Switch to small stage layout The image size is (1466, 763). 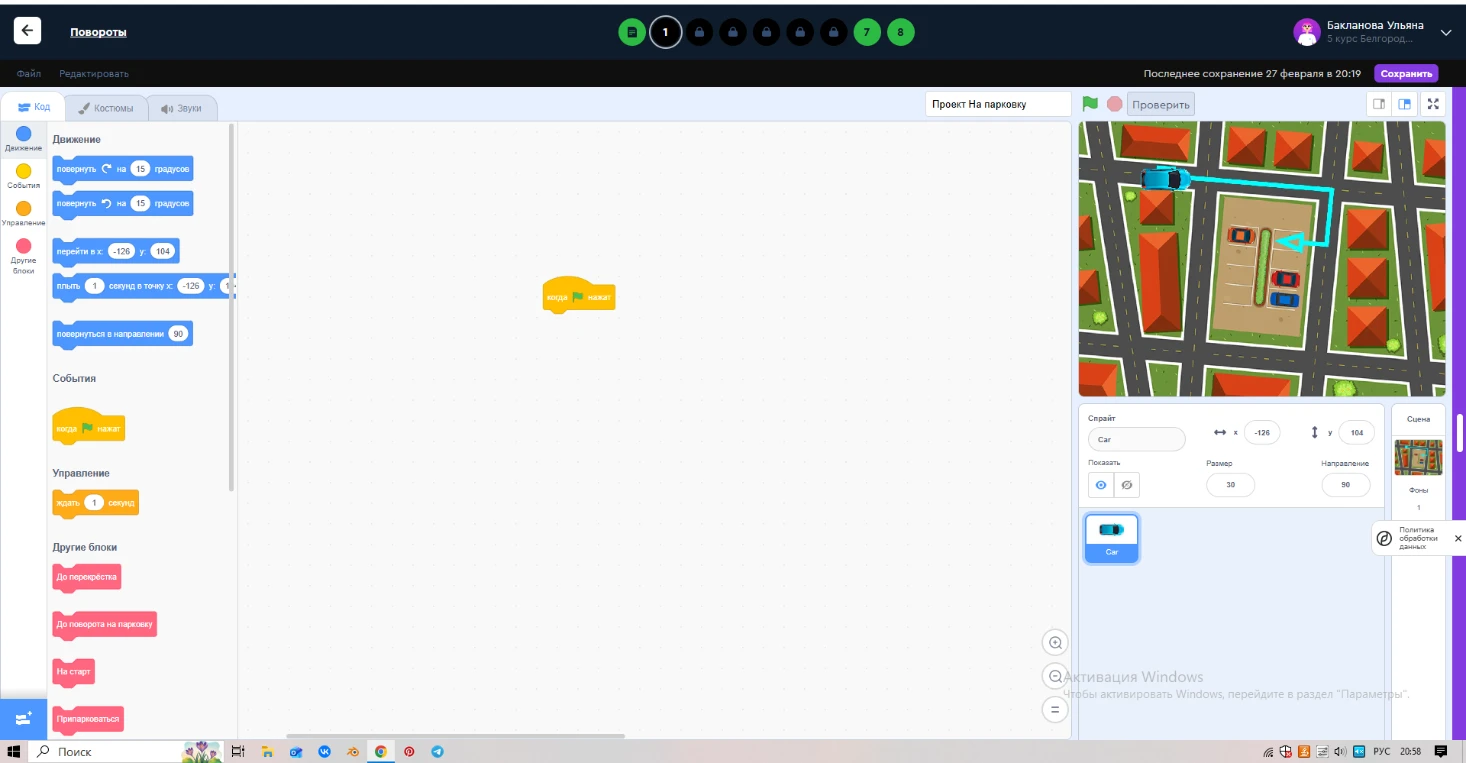pyautogui.click(x=1379, y=104)
